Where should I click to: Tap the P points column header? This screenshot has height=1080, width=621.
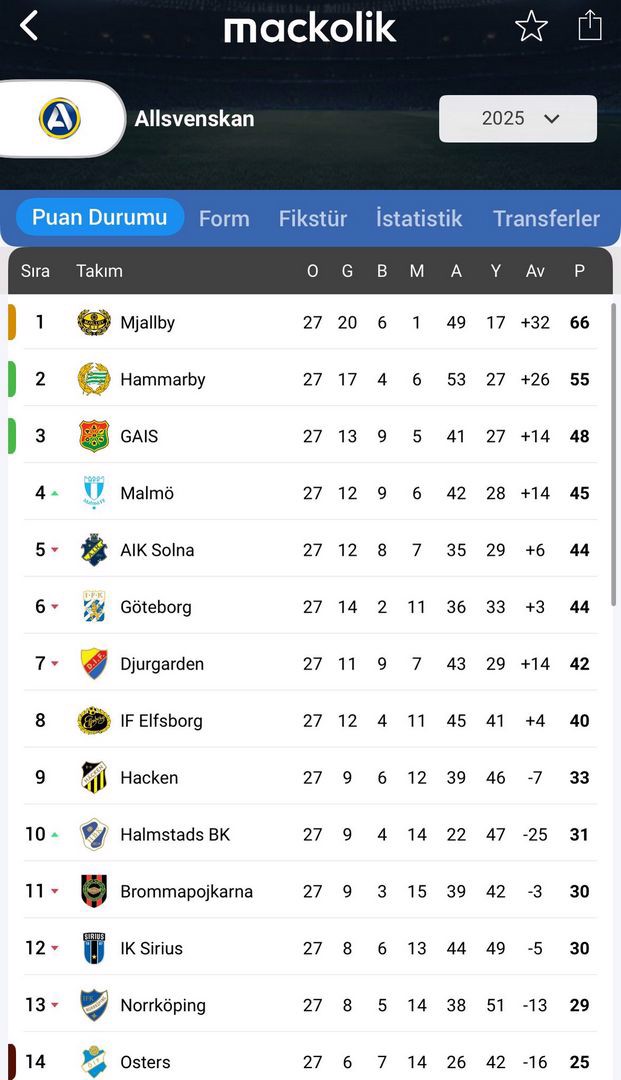[579, 271]
